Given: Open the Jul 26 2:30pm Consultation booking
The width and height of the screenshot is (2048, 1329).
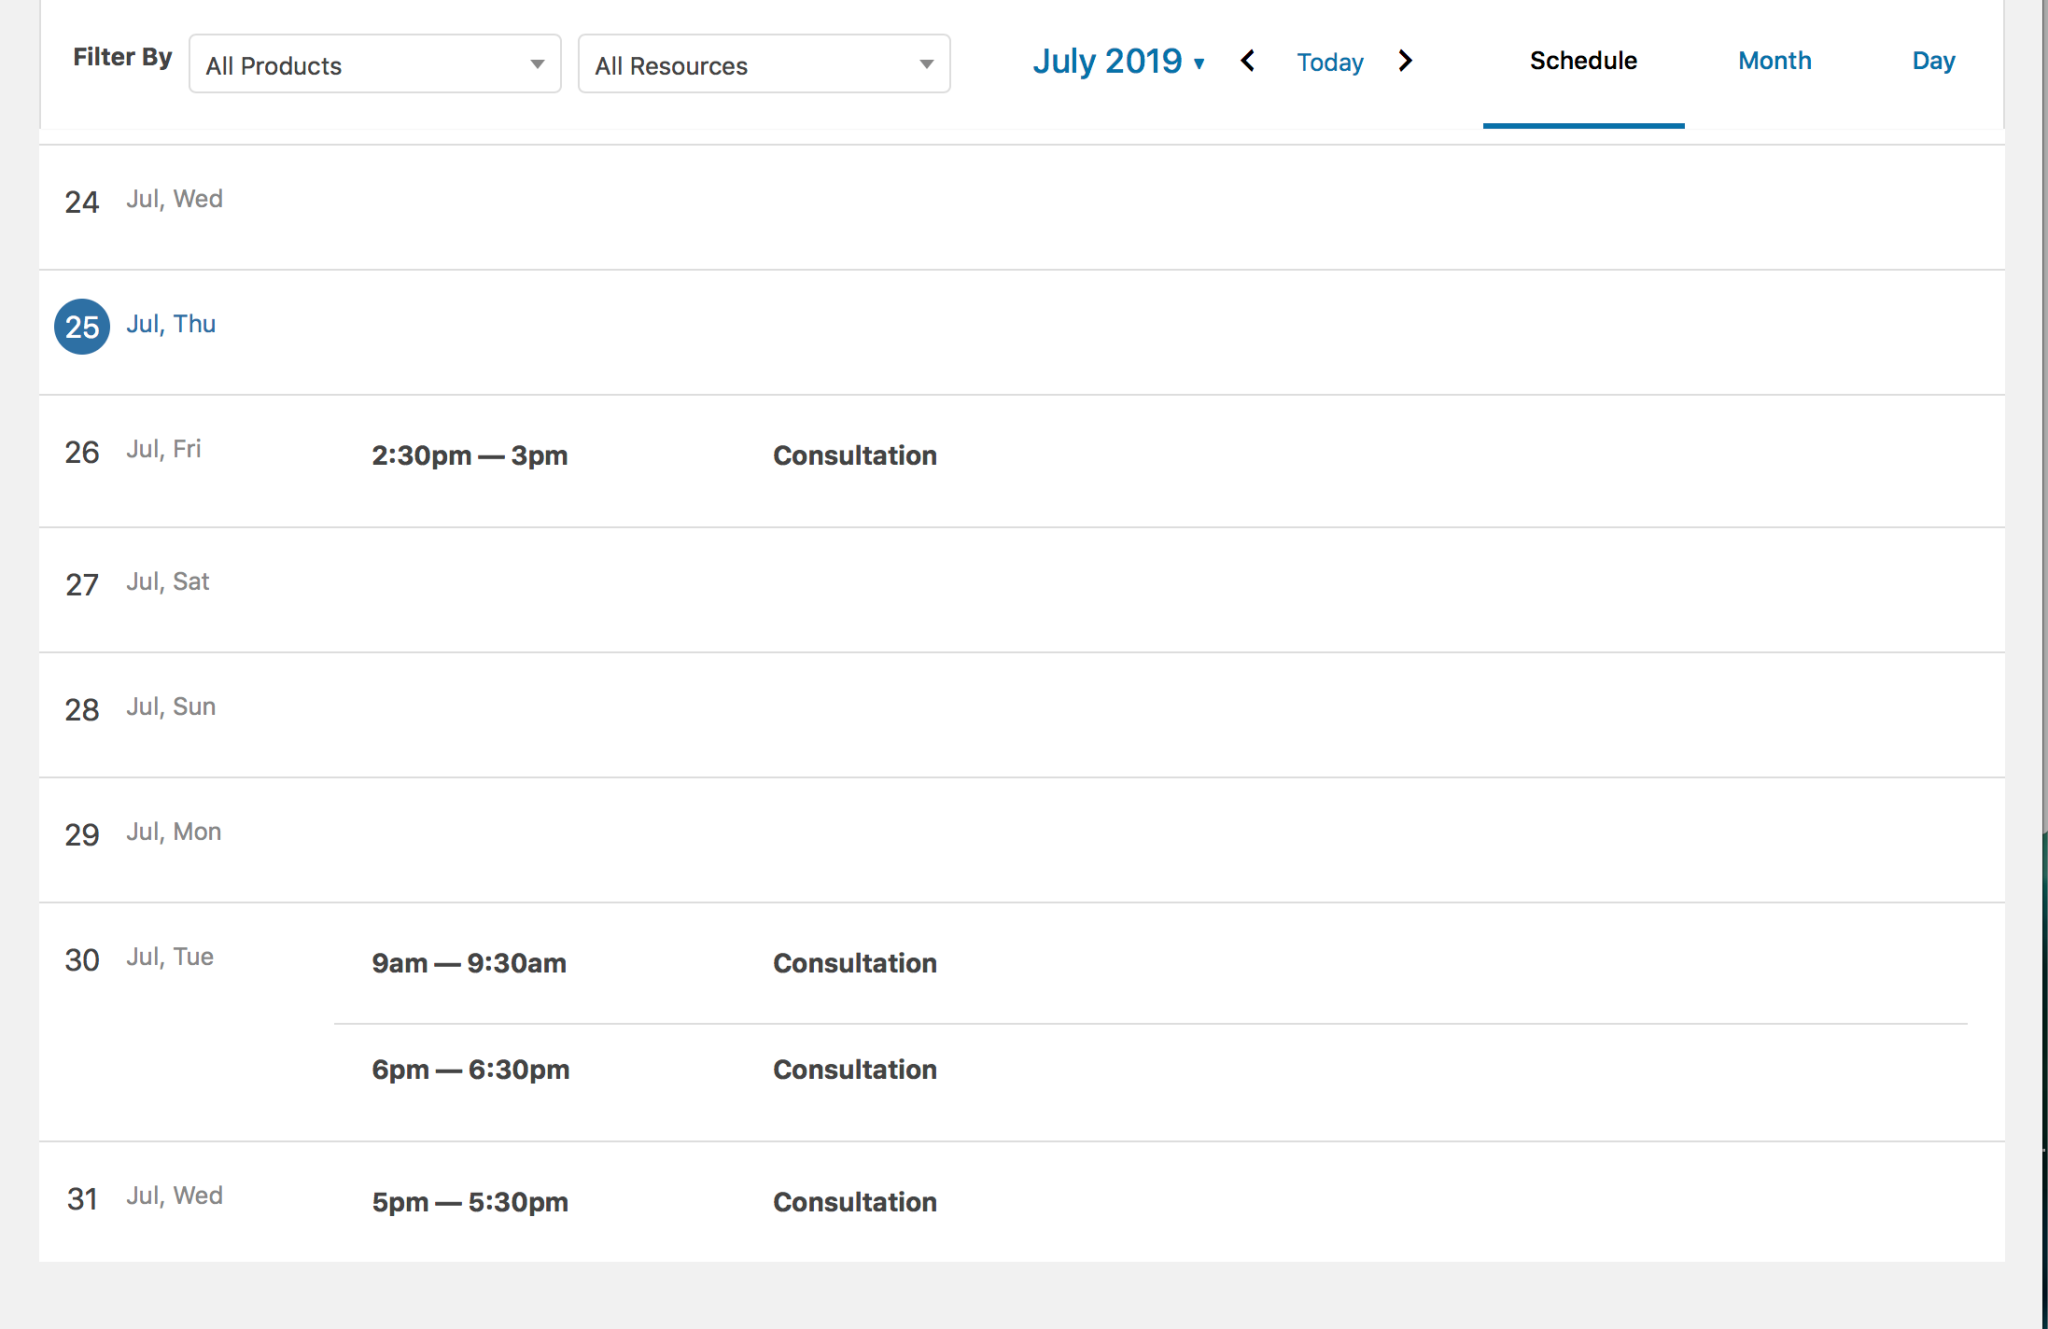Looking at the screenshot, I should click(854, 456).
